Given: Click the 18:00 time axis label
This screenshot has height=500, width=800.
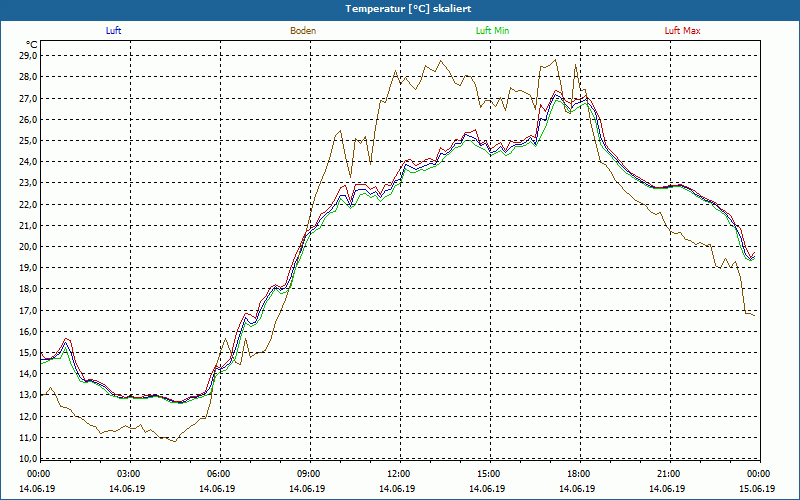Looking at the screenshot, I should tap(578, 474).
